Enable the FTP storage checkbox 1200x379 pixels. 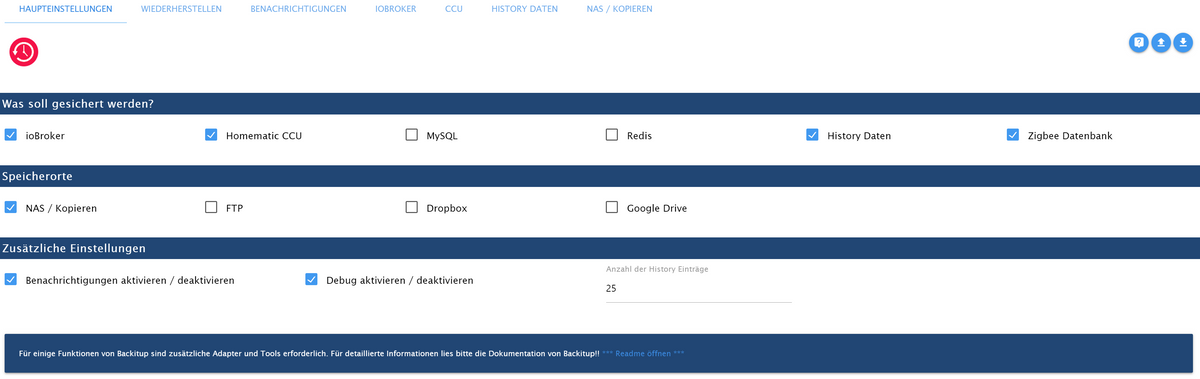[211, 208]
